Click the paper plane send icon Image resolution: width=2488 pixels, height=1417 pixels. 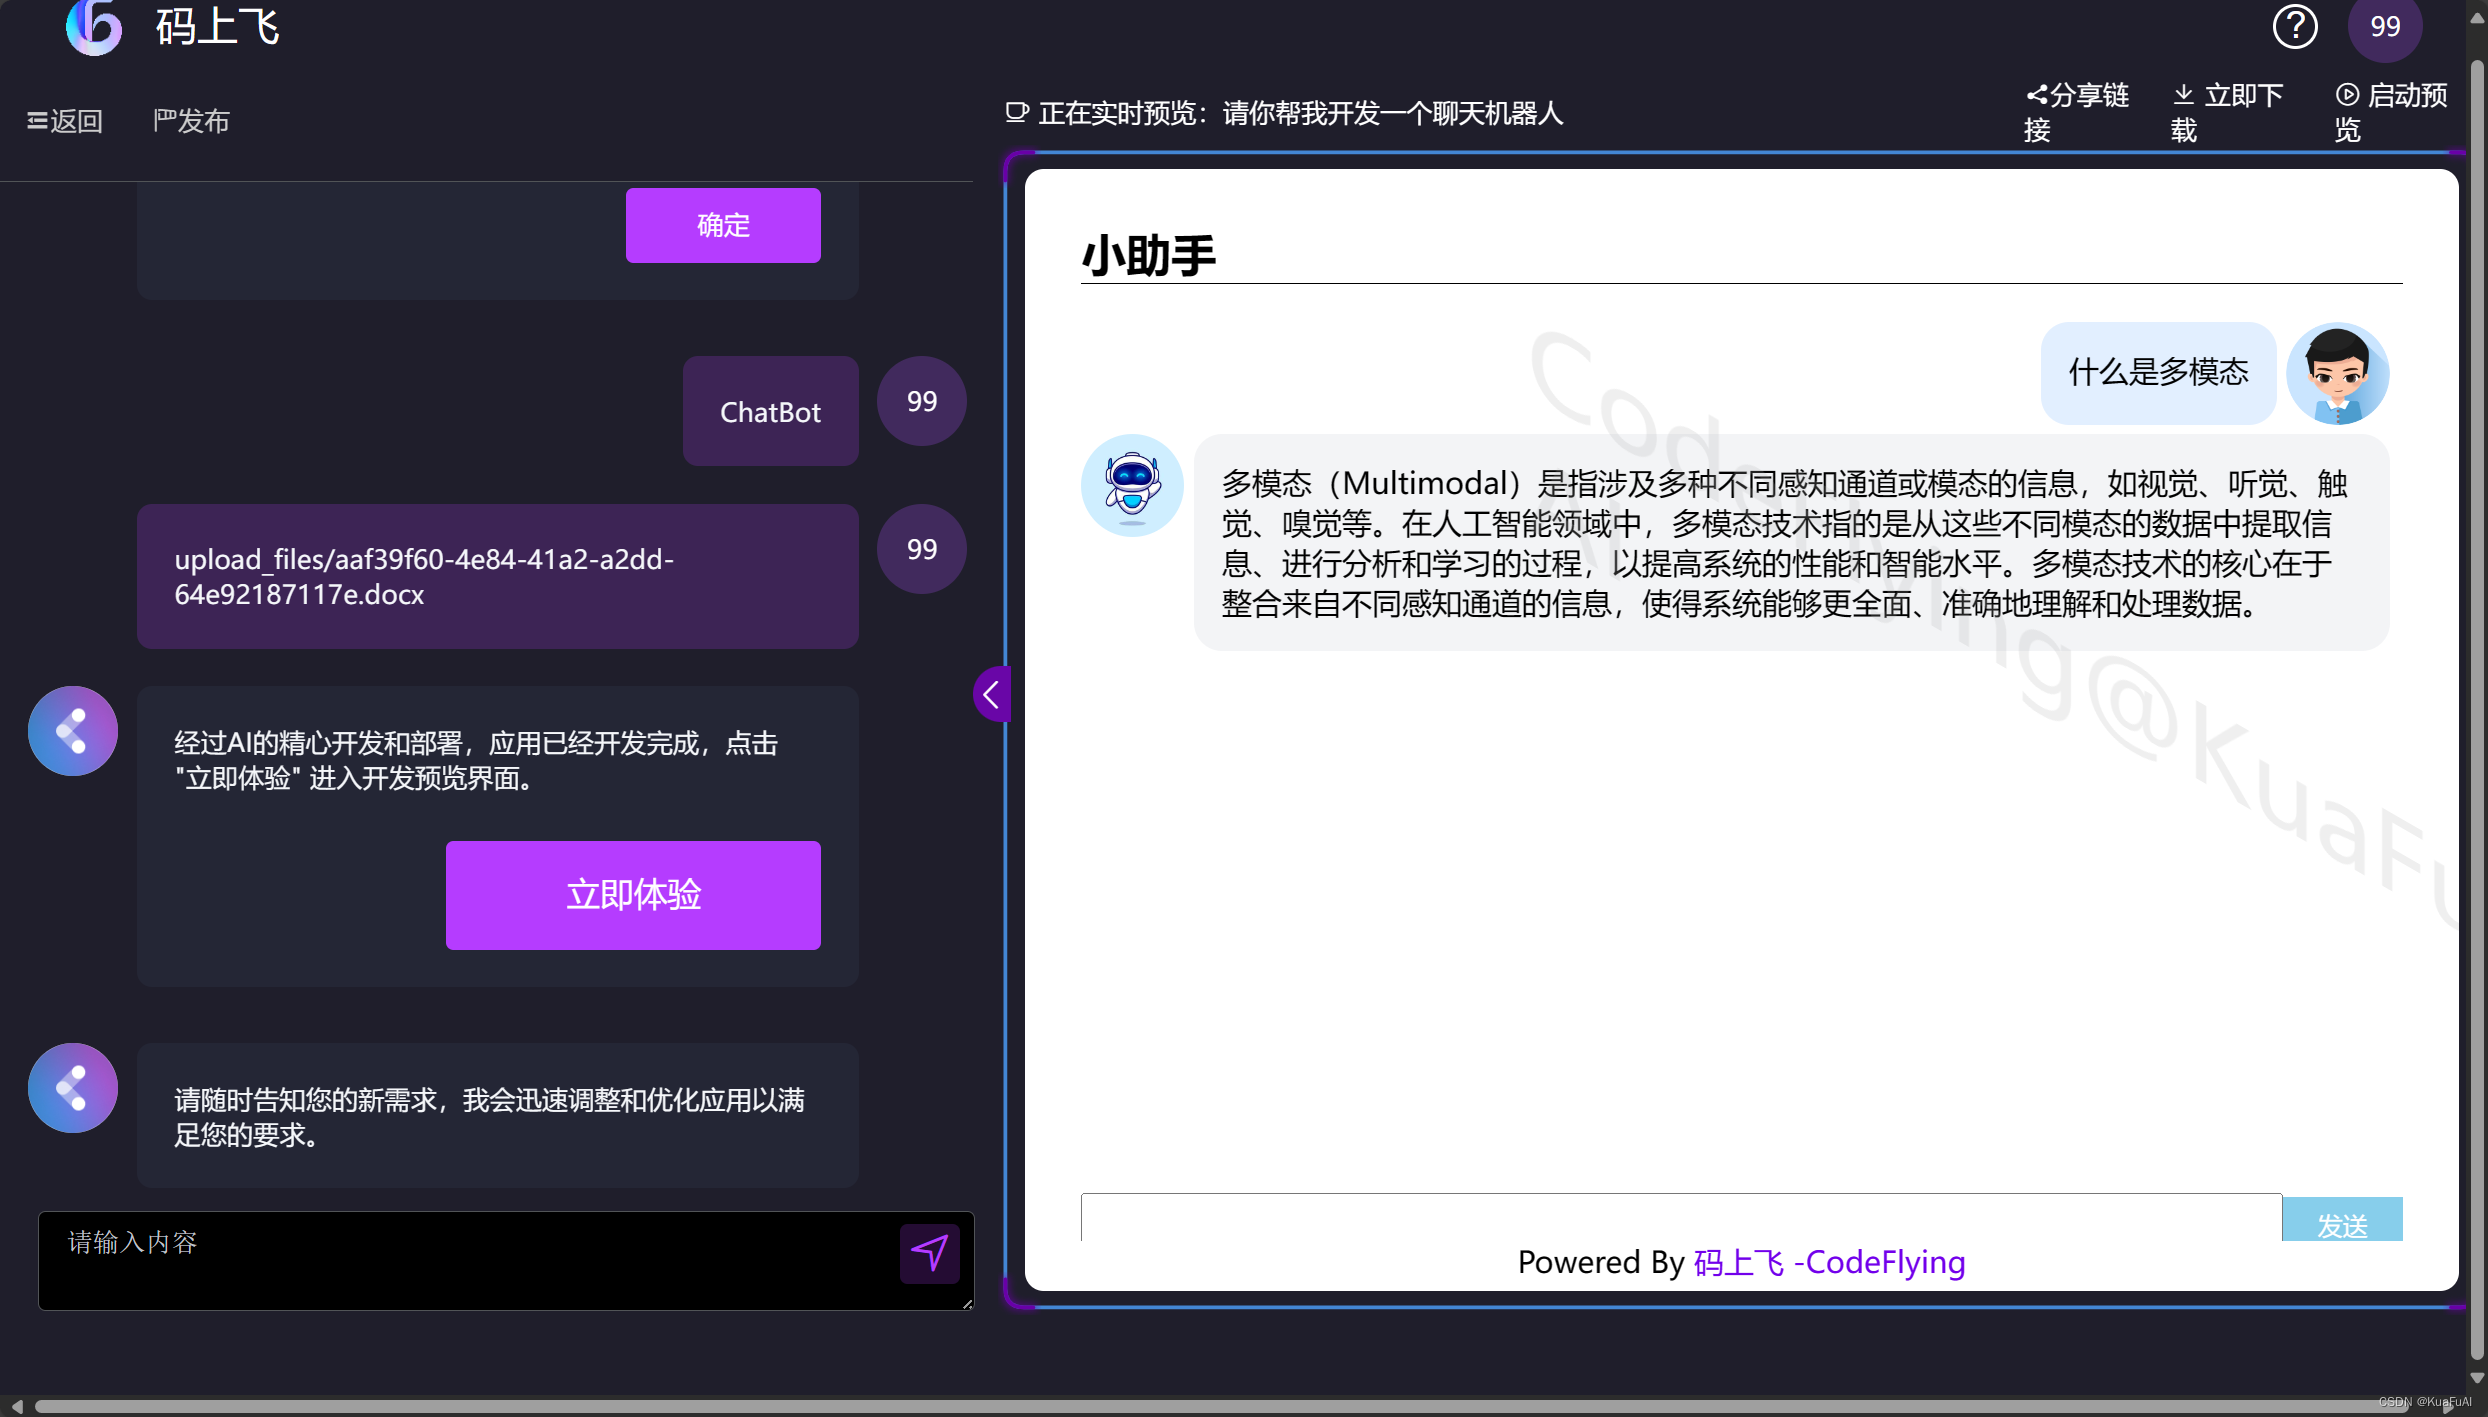pos(929,1253)
